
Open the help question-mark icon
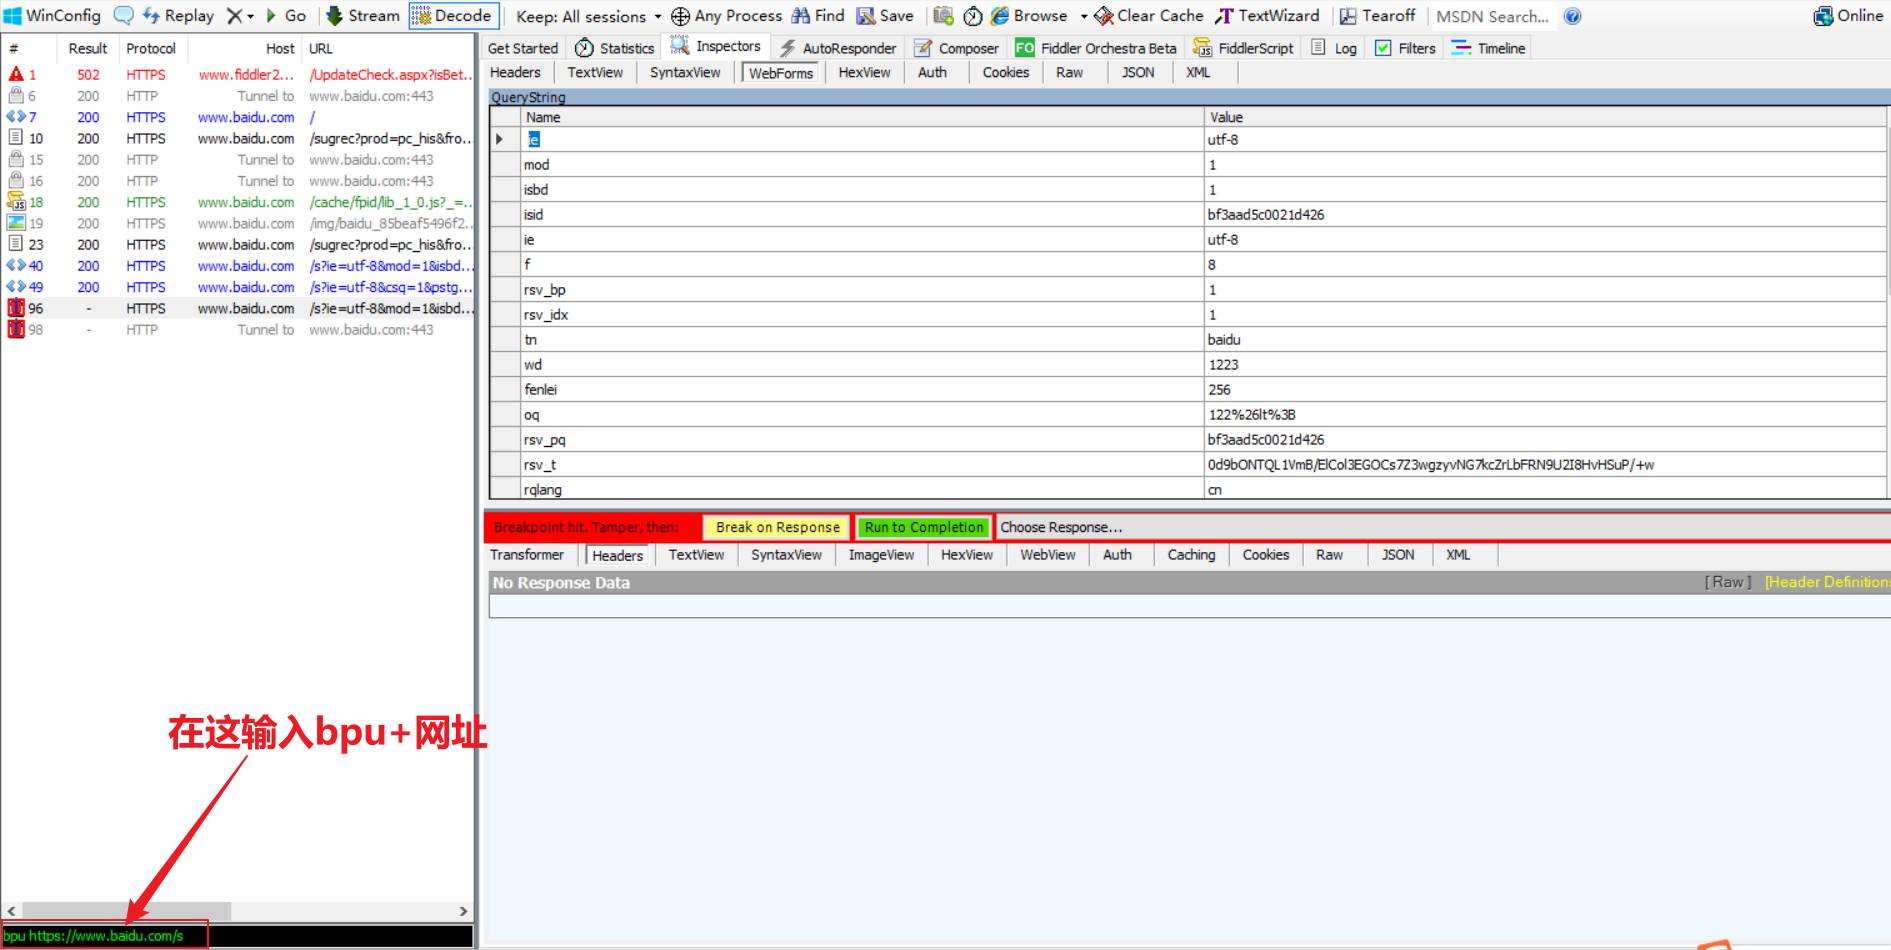[x=1573, y=16]
